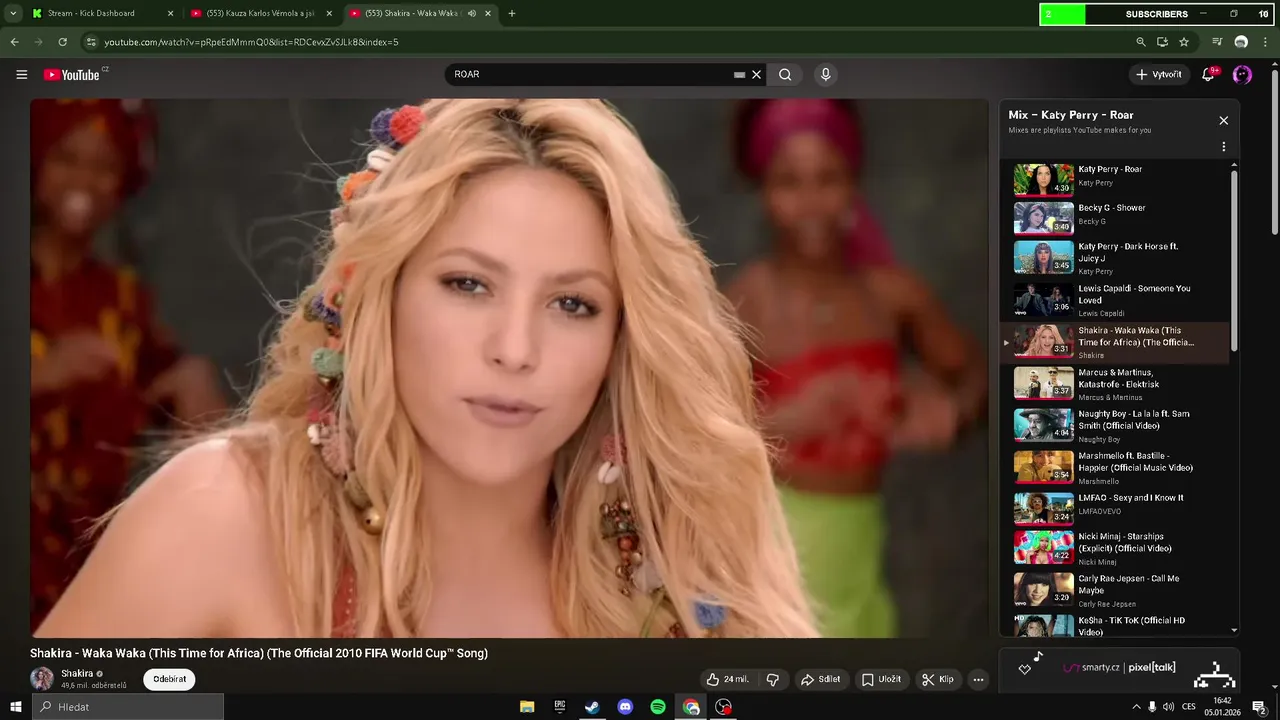The width and height of the screenshot is (1280, 720).
Task: Open the YouTube account avatar menu
Action: pyautogui.click(x=1242, y=74)
